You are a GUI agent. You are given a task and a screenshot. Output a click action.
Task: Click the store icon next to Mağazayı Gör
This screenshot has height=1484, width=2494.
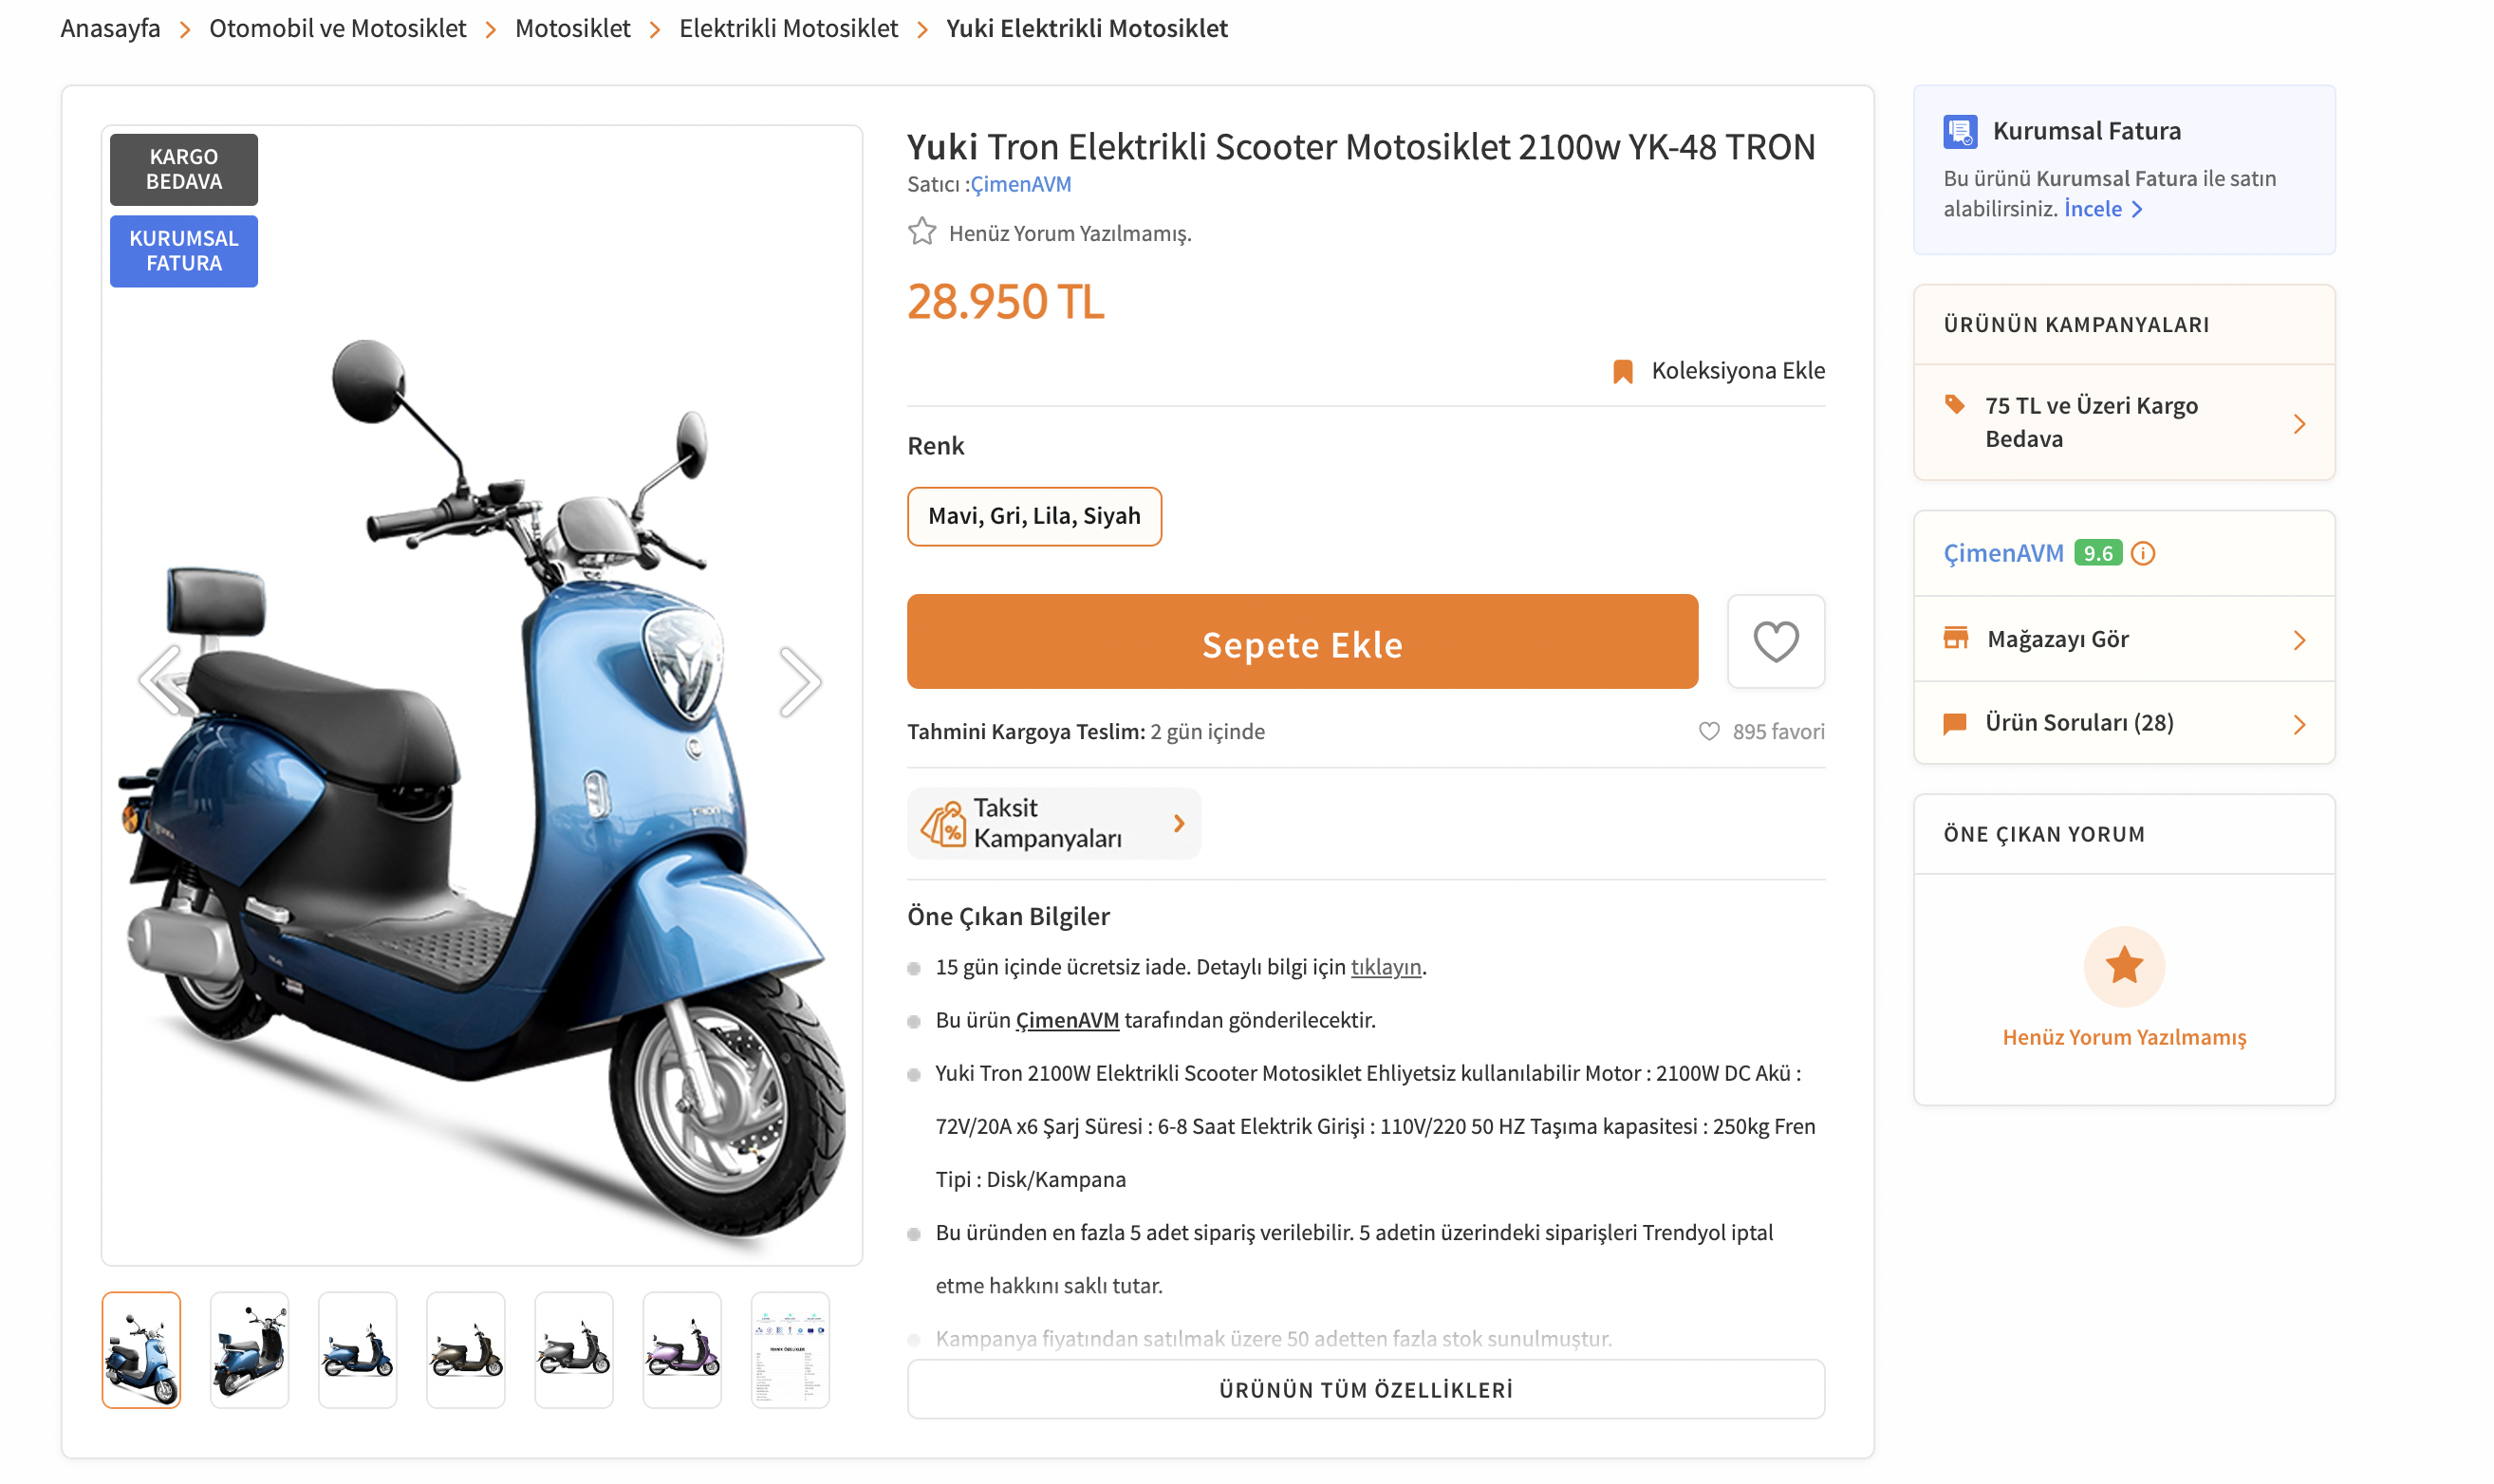click(1957, 639)
